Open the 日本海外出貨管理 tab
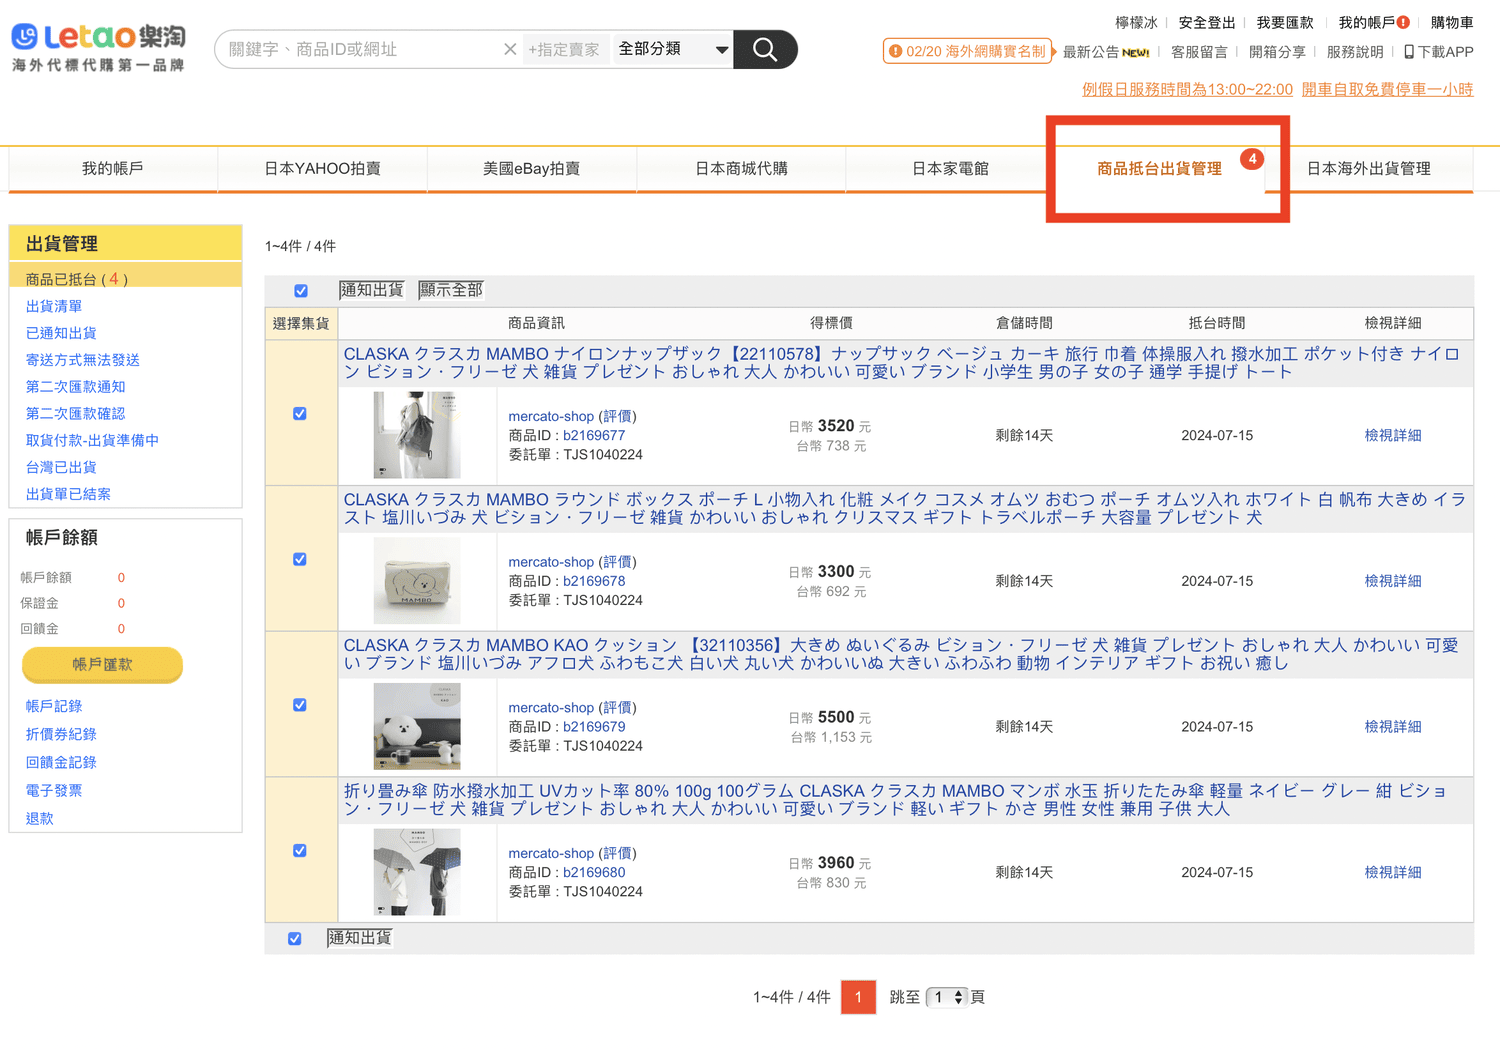Viewport: 1500px width, 1049px height. (1369, 168)
